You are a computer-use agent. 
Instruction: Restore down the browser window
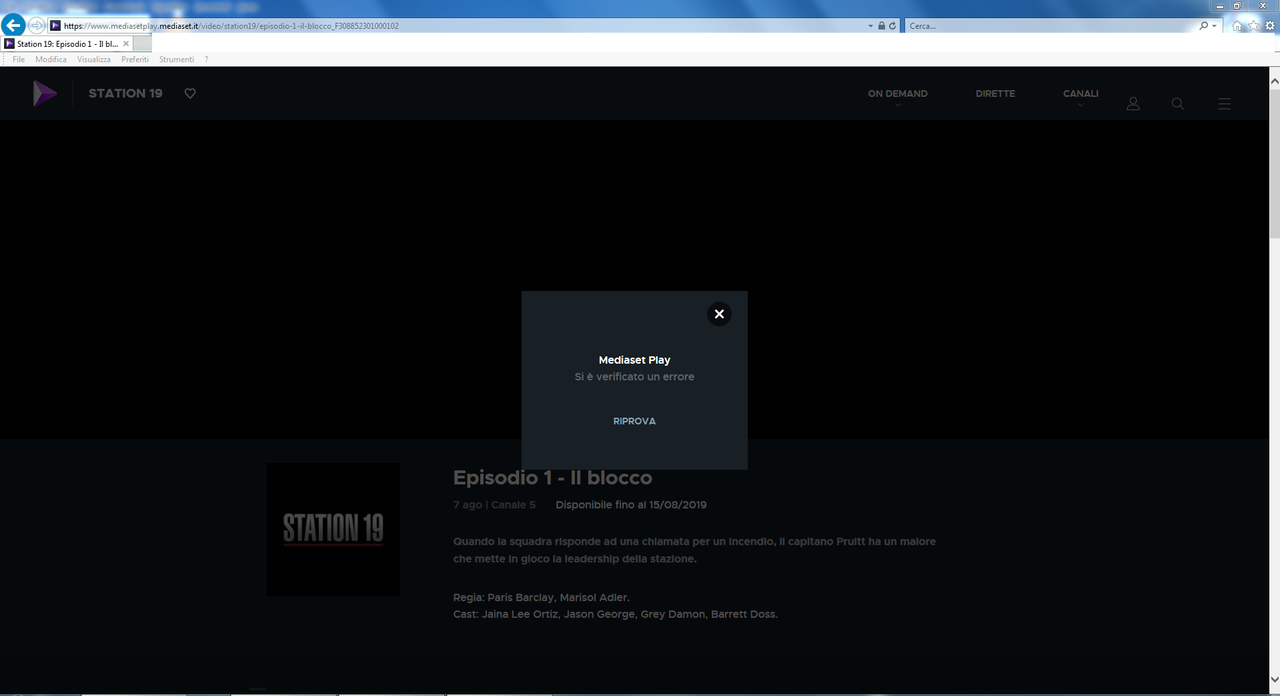tap(1237, 6)
